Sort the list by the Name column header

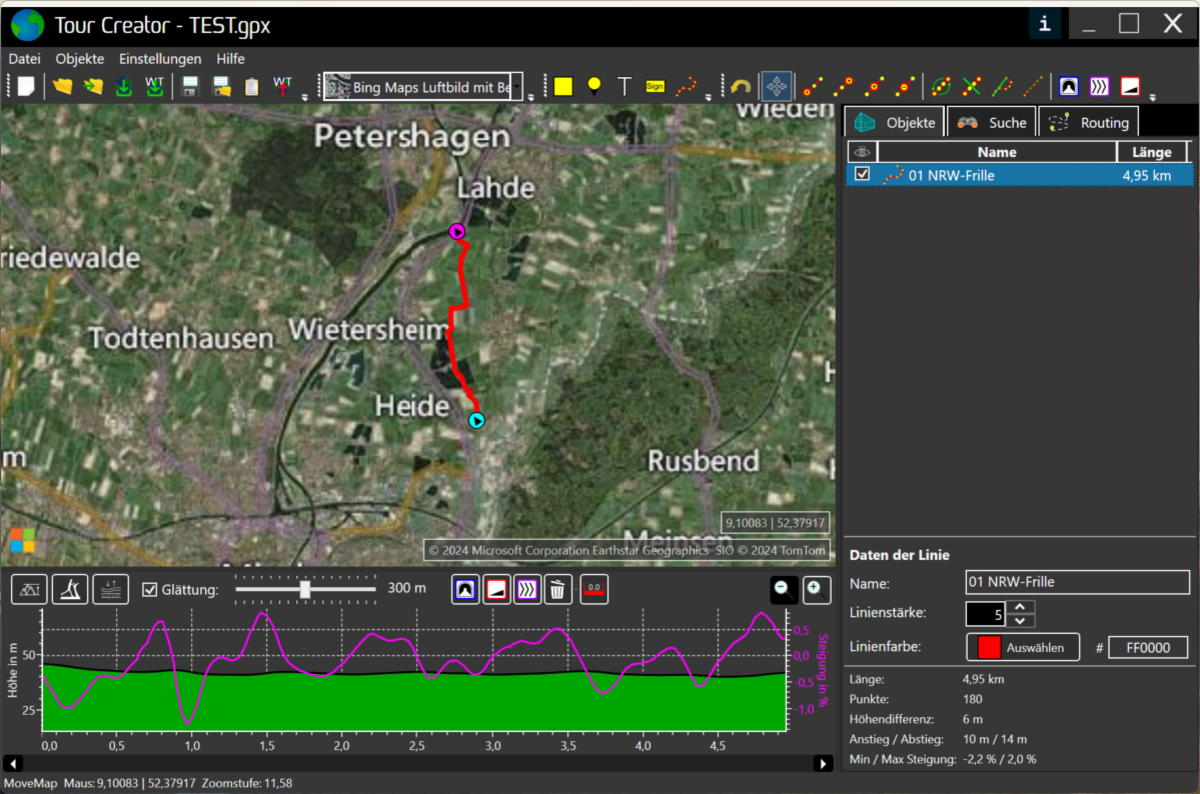coord(997,152)
